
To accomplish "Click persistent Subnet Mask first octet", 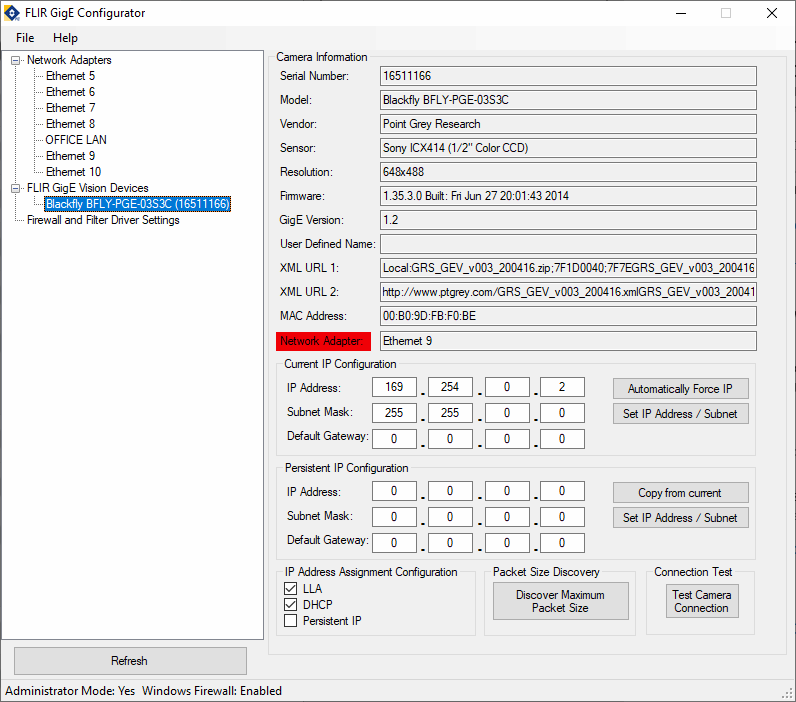I will point(394,517).
